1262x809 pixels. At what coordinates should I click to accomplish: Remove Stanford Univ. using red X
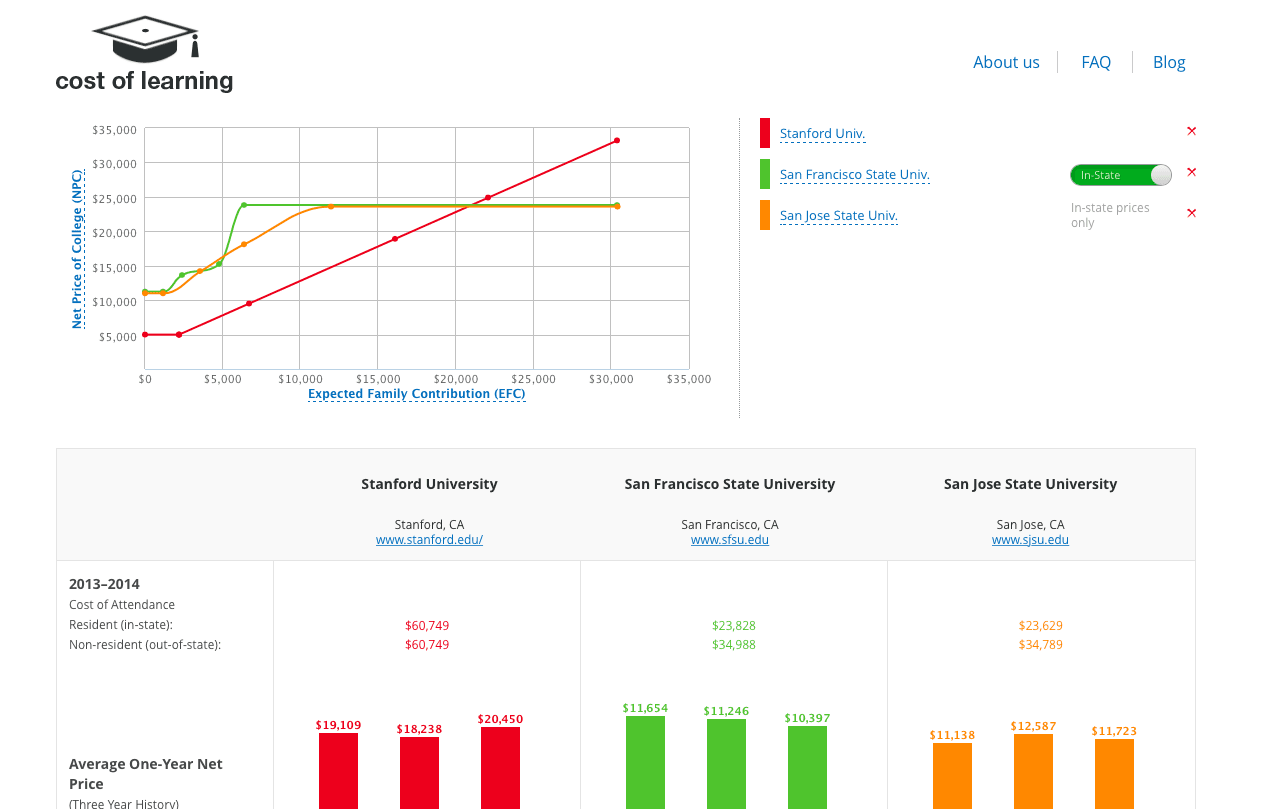(1191, 131)
